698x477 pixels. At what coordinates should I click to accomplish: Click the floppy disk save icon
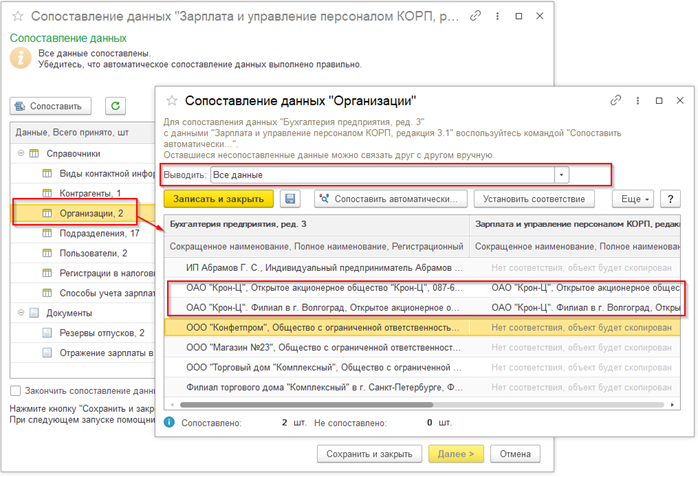[x=290, y=199]
